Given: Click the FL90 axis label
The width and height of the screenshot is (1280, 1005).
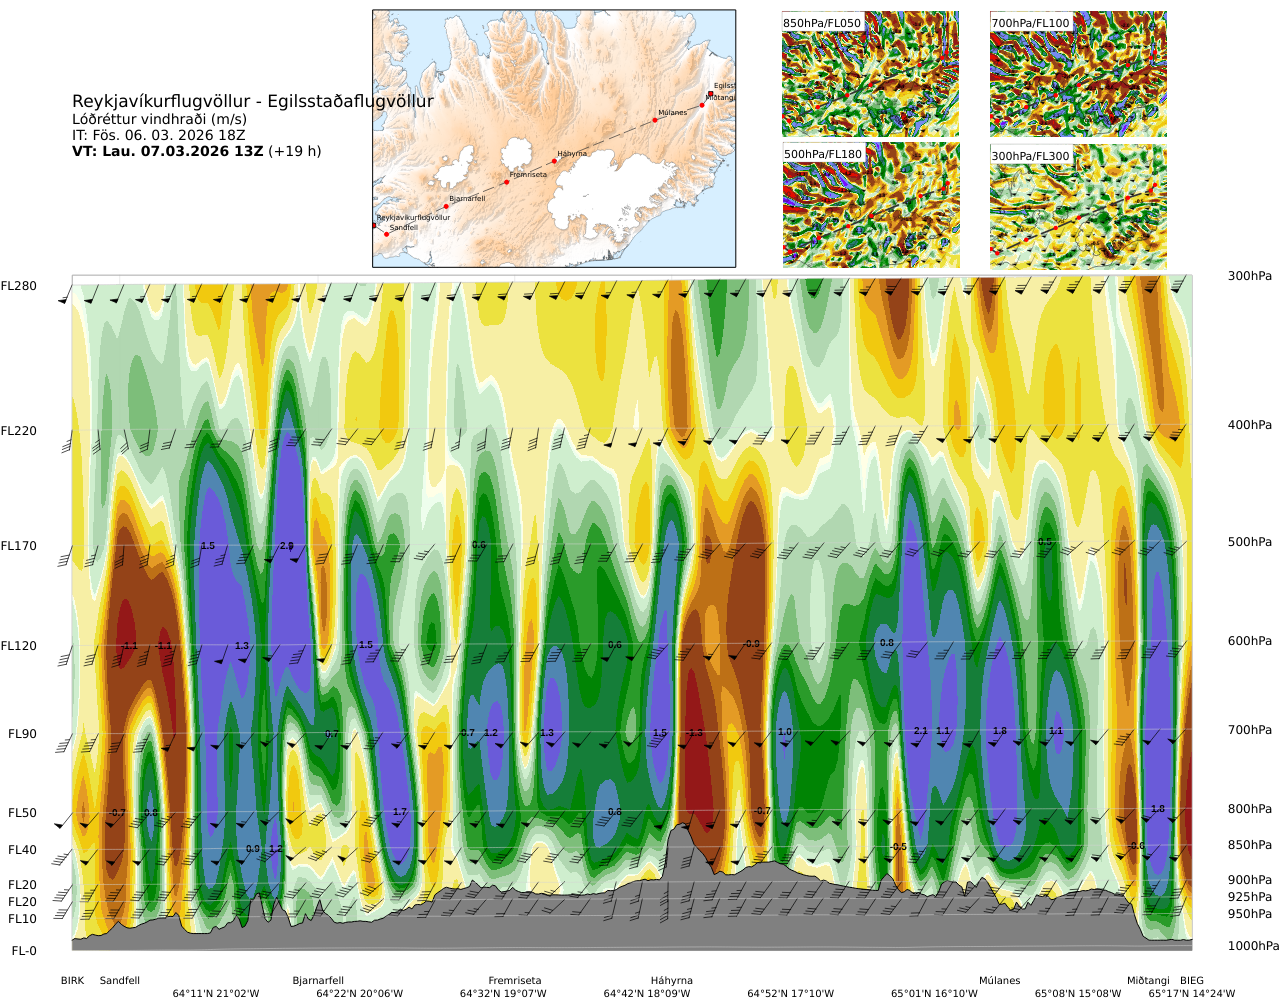Looking at the screenshot, I should (x=22, y=734).
